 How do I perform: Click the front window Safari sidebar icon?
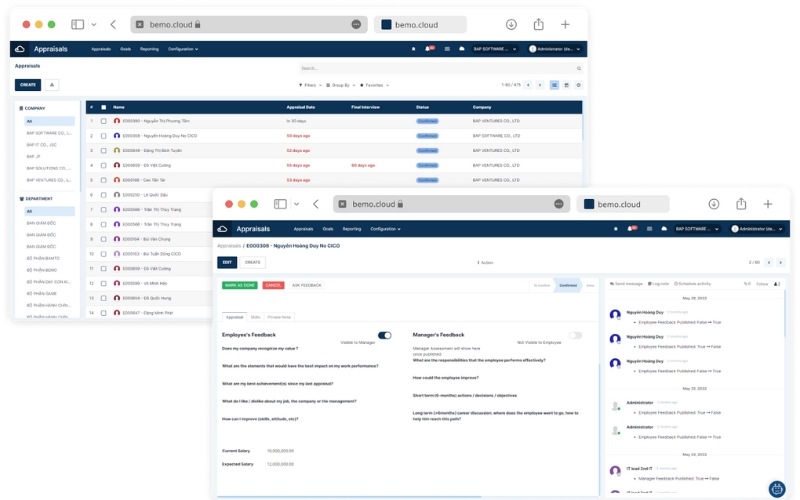(x=280, y=204)
